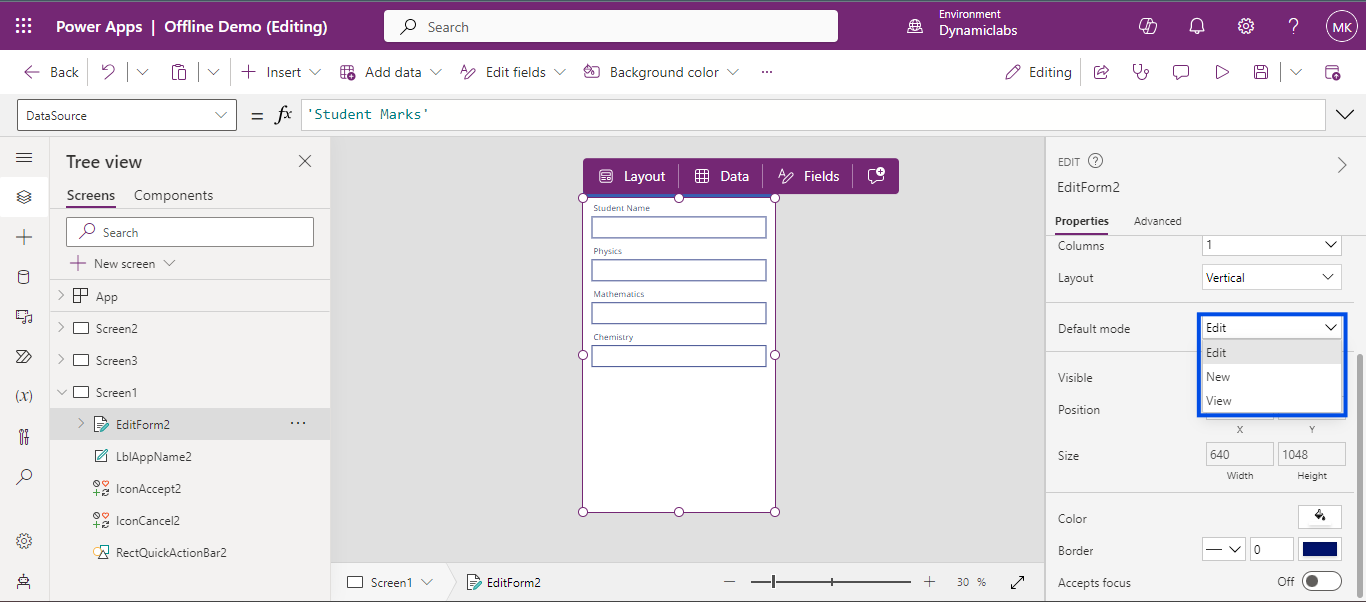
Task: Preview the app with Play icon
Action: point(1221,72)
